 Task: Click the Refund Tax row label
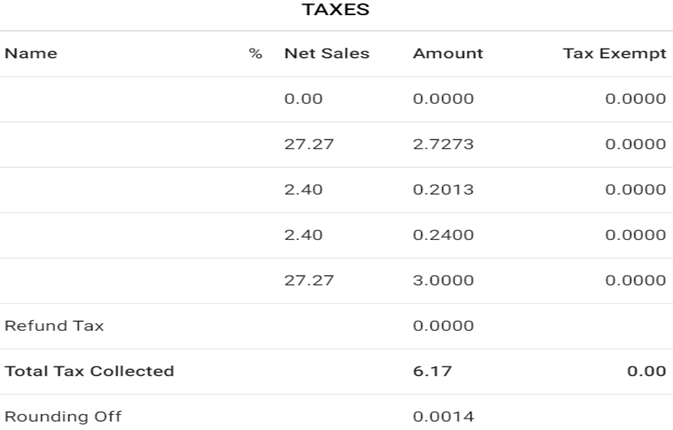coord(54,326)
